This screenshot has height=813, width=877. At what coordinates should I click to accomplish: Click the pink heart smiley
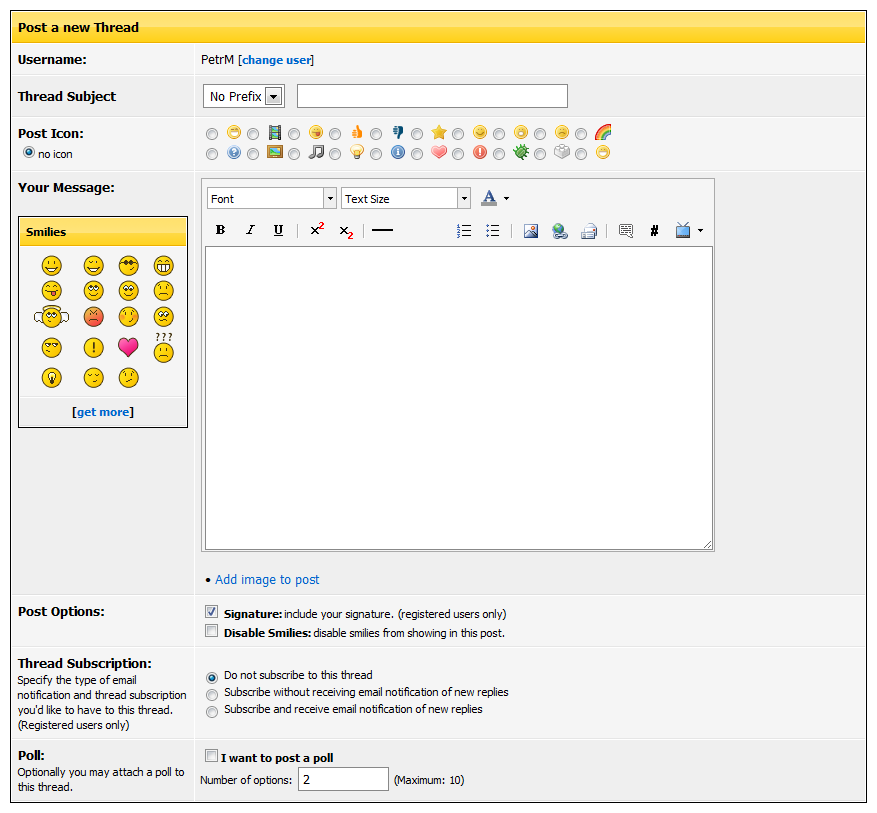pyautogui.click(x=128, y=347)
